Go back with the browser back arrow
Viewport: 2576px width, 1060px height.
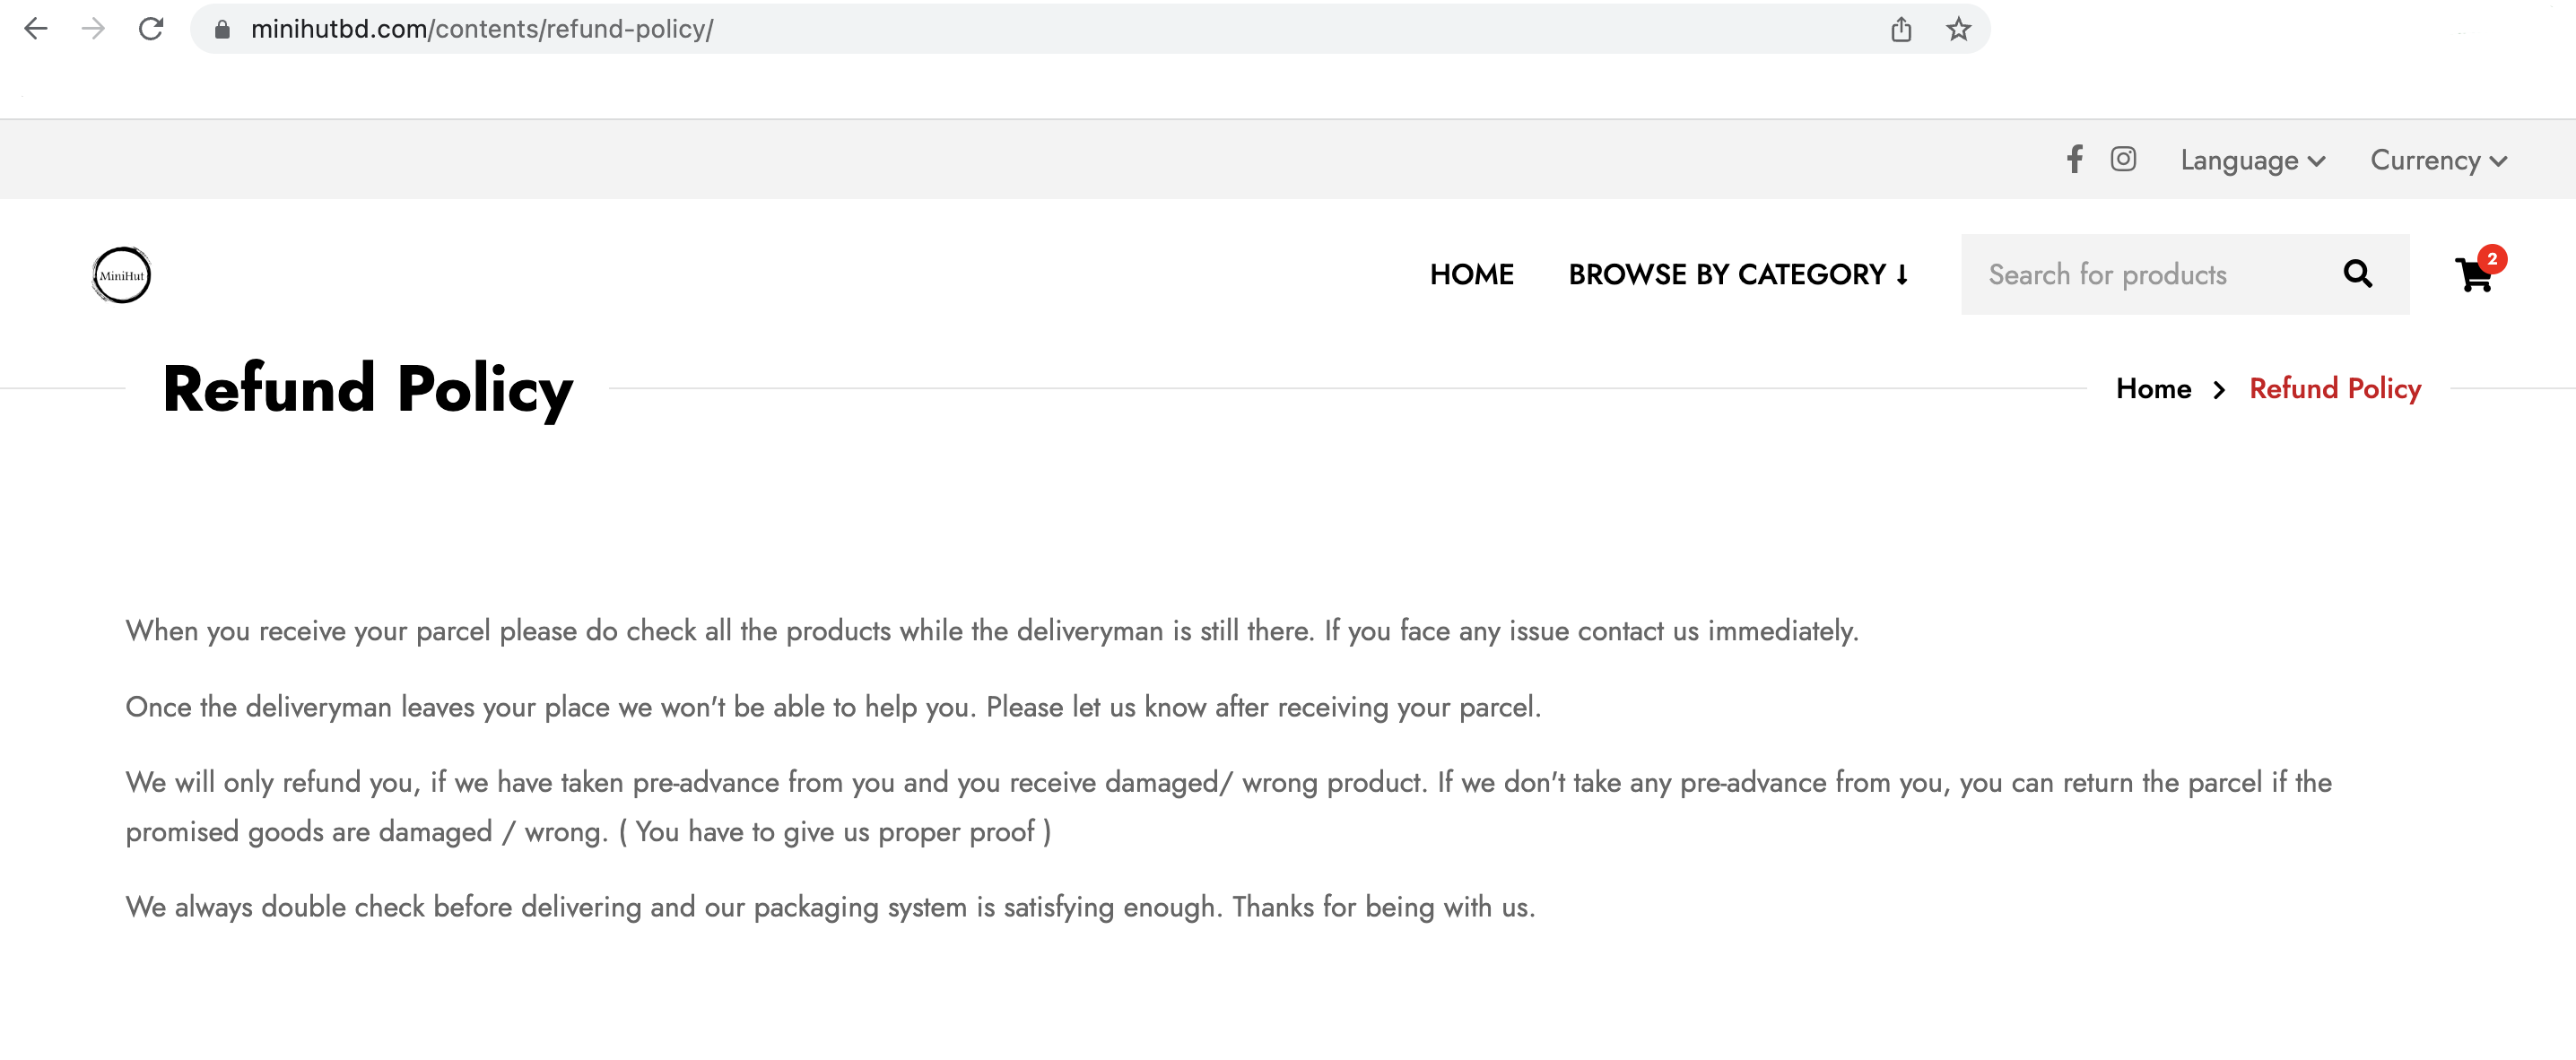click(x=36, y=29)
